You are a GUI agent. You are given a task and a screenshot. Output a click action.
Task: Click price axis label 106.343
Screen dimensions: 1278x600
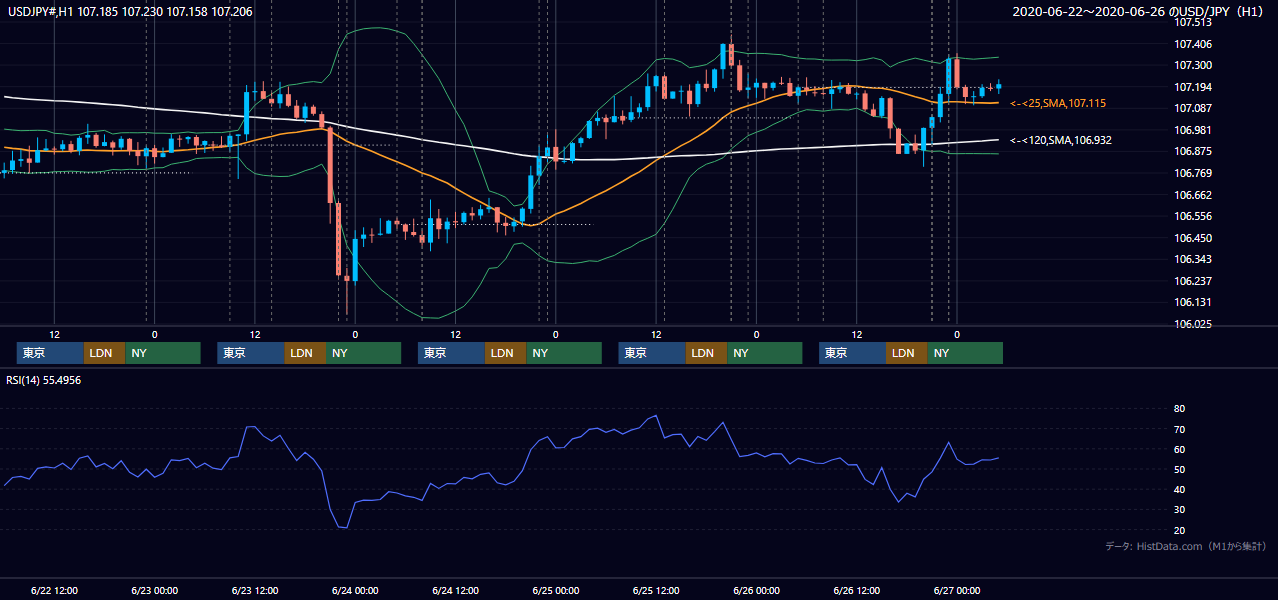[x=1194, y=259]
